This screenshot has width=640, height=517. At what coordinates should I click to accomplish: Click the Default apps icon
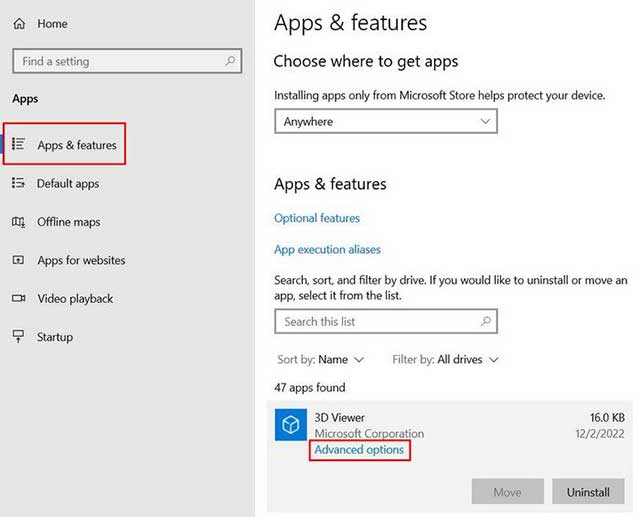(x=18, y=183)
